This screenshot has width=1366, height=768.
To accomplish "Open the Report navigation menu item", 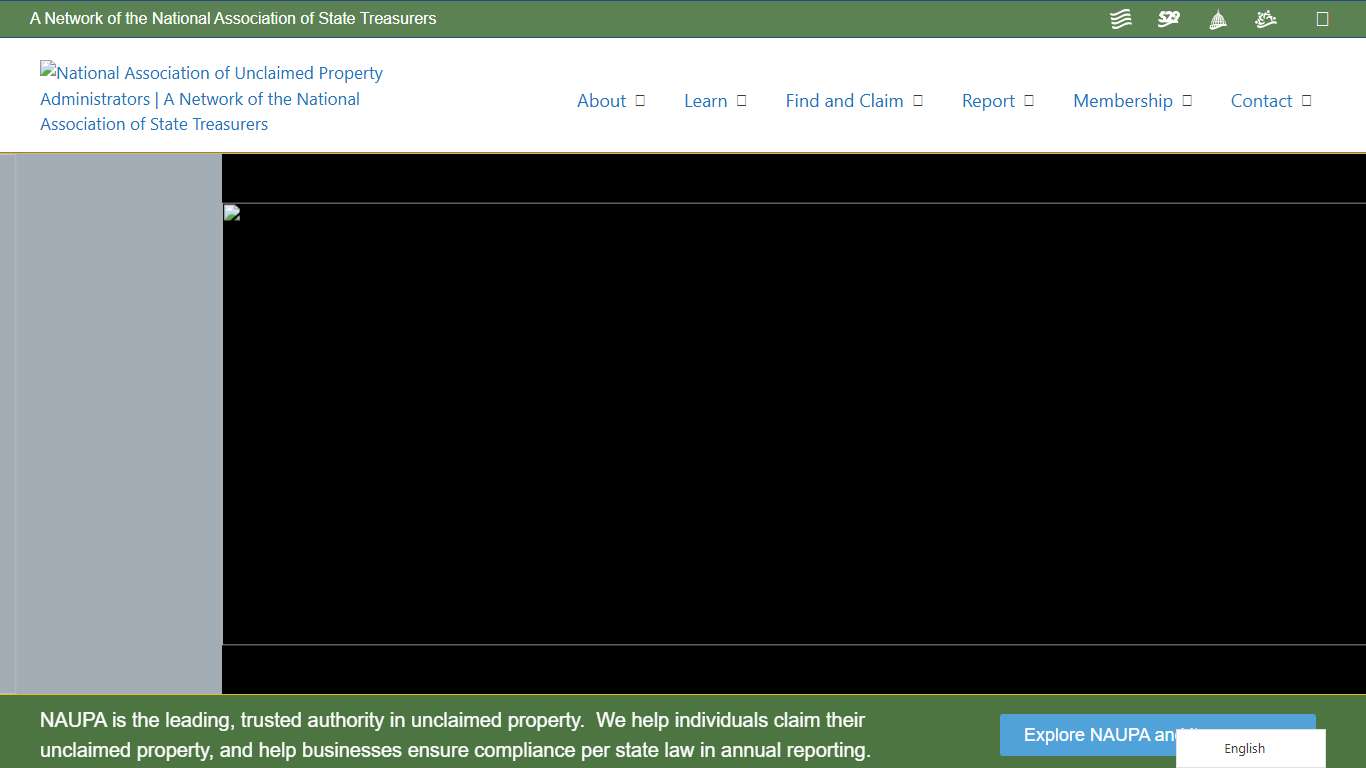I will [x=987, y=100].
